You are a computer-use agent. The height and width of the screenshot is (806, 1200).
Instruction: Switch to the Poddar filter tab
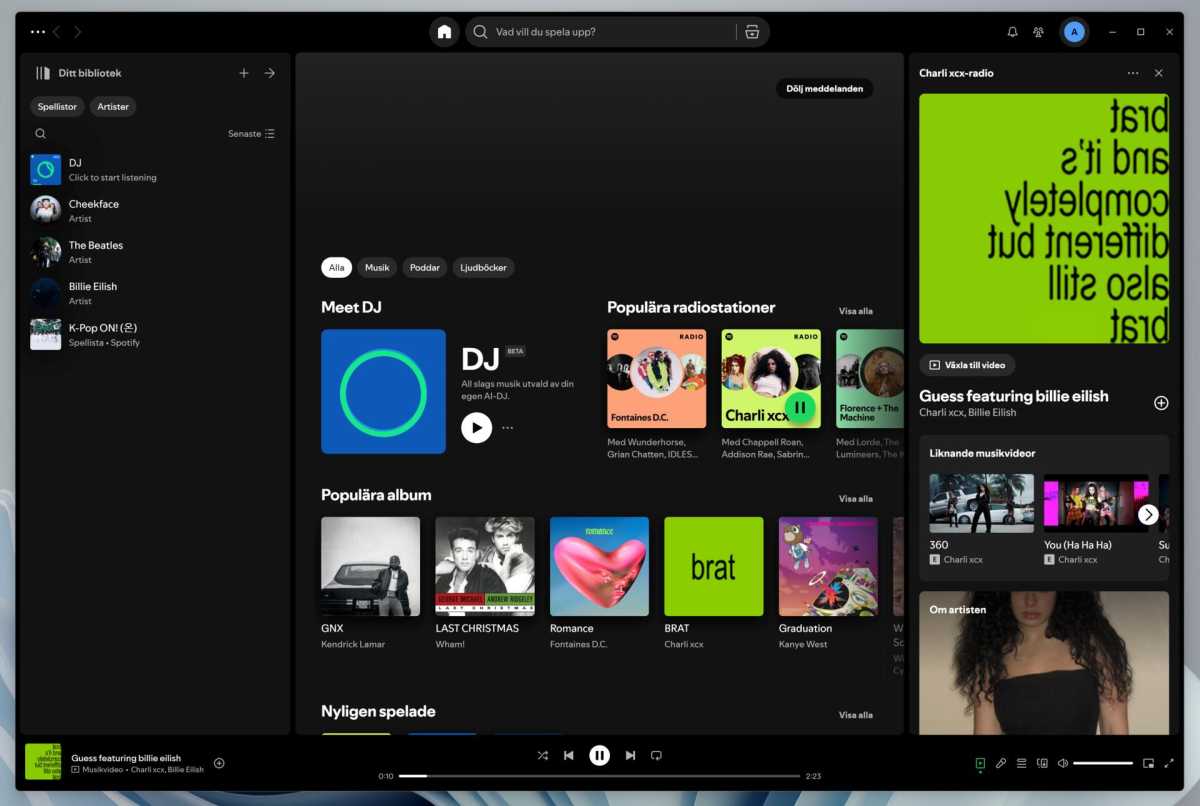pos(424,267)
